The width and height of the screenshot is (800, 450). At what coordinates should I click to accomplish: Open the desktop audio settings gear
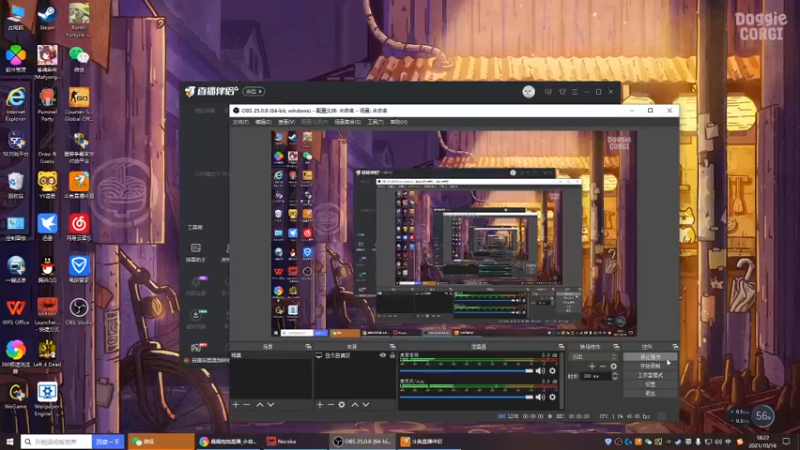point(553,371)
